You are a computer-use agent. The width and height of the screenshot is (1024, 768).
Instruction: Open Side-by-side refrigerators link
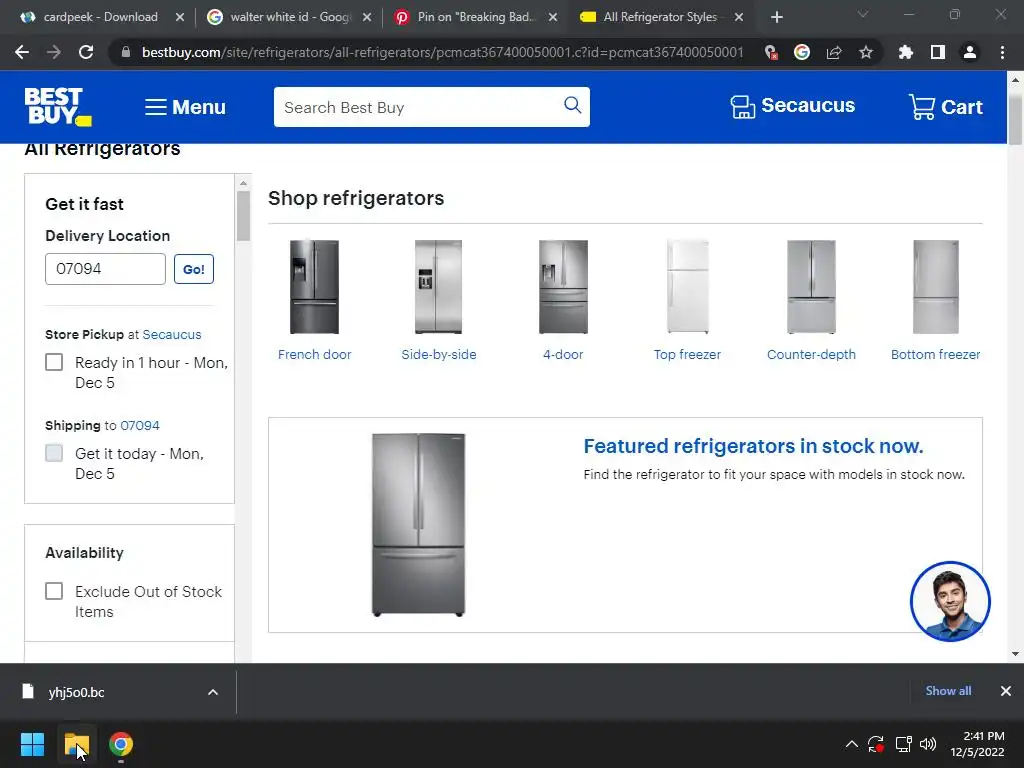tap(439, 355)
